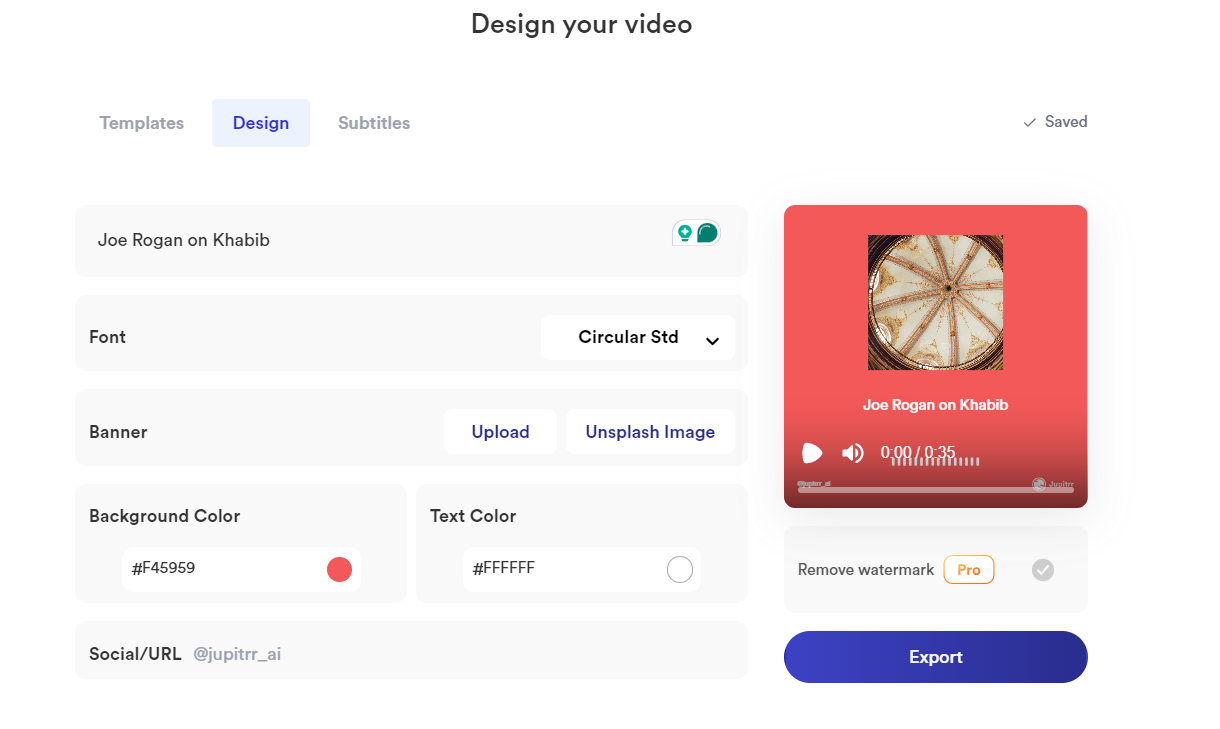Mute the preview volume speaker icon
This screenshot has width=1220, height=729.
point(852,453)
